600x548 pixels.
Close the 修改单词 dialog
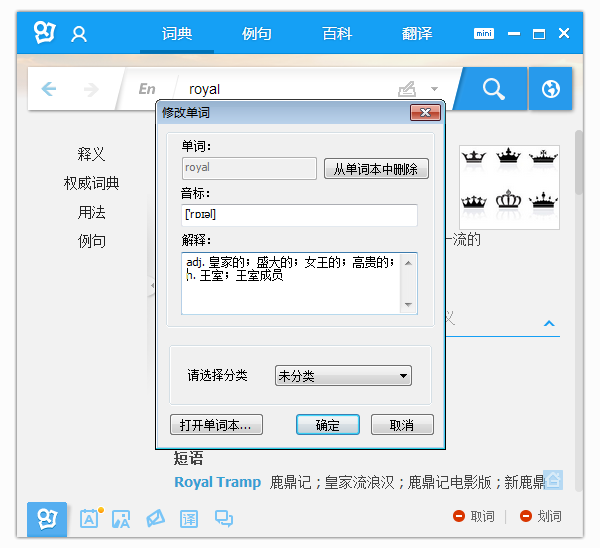coord(425,113)
